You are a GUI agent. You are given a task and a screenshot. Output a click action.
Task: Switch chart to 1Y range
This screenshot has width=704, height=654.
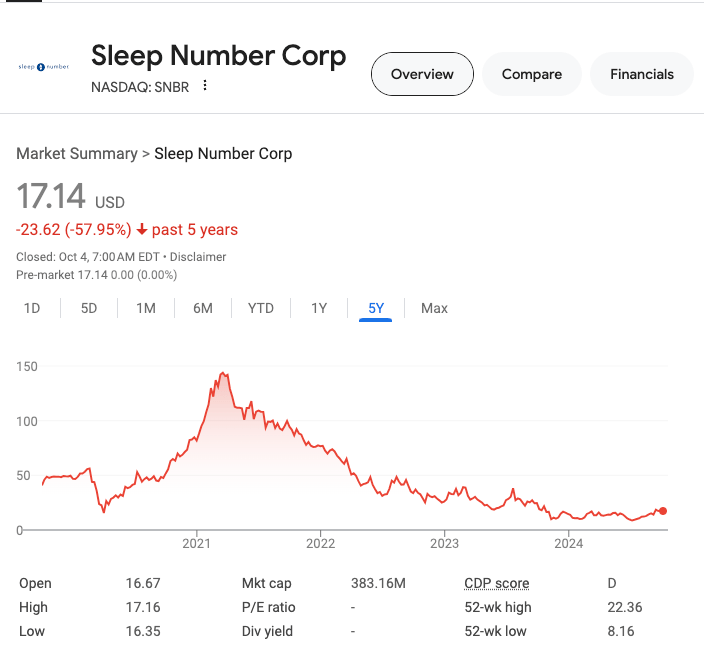pyautogui.click(x=319, y=308)
